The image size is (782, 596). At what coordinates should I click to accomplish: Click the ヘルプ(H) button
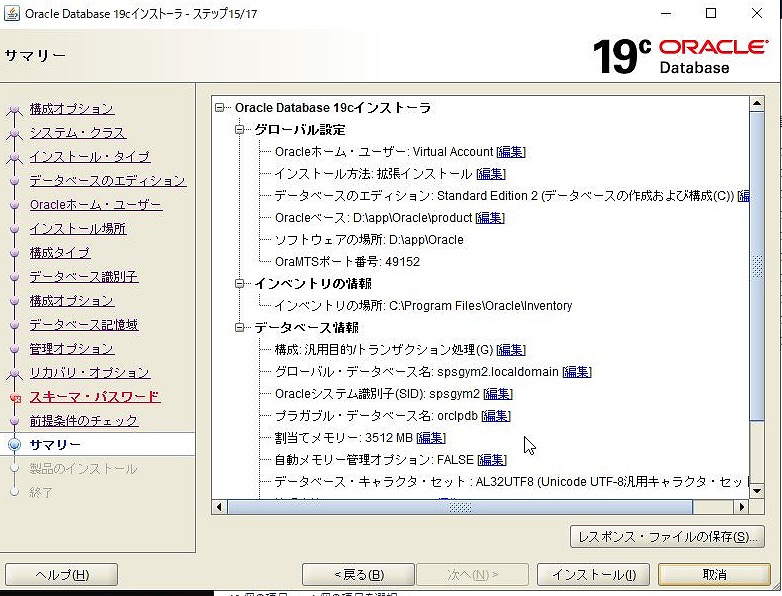[61, 575]
